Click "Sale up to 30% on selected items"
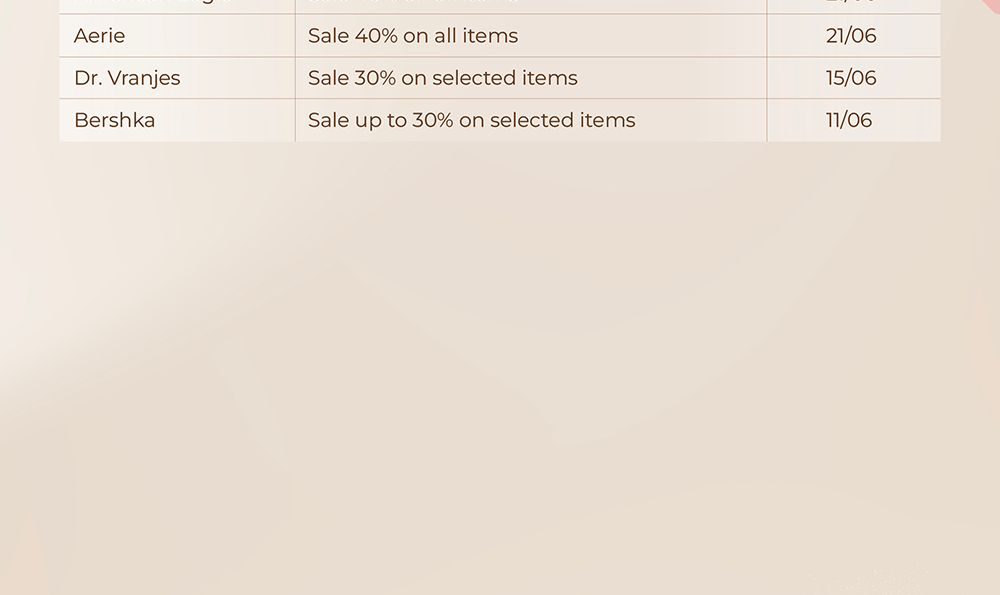This screenshot has height=595, width=1000. (x=471, y=121)
